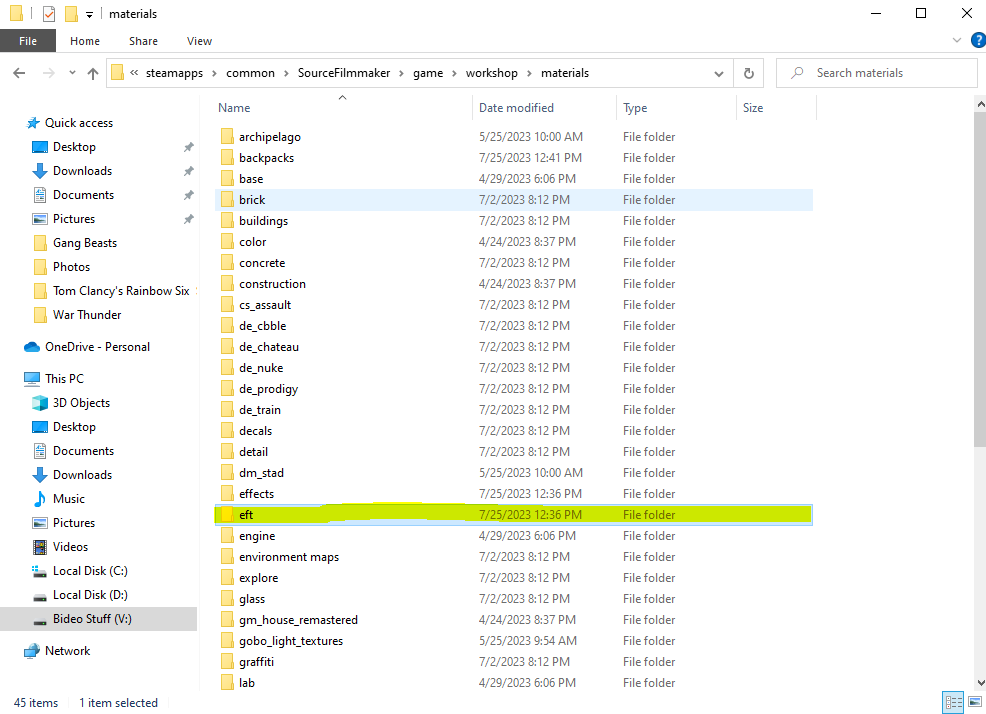986x714 pixels.
Task: Refresh the materials folder view
Action: coord(748,73)
